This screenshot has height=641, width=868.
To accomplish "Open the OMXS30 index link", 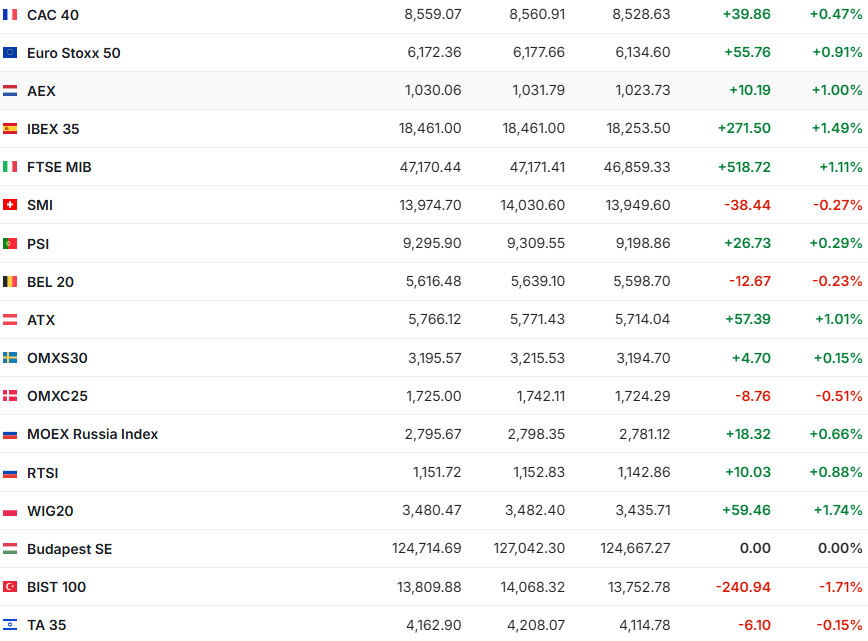I will coord(57,358).
